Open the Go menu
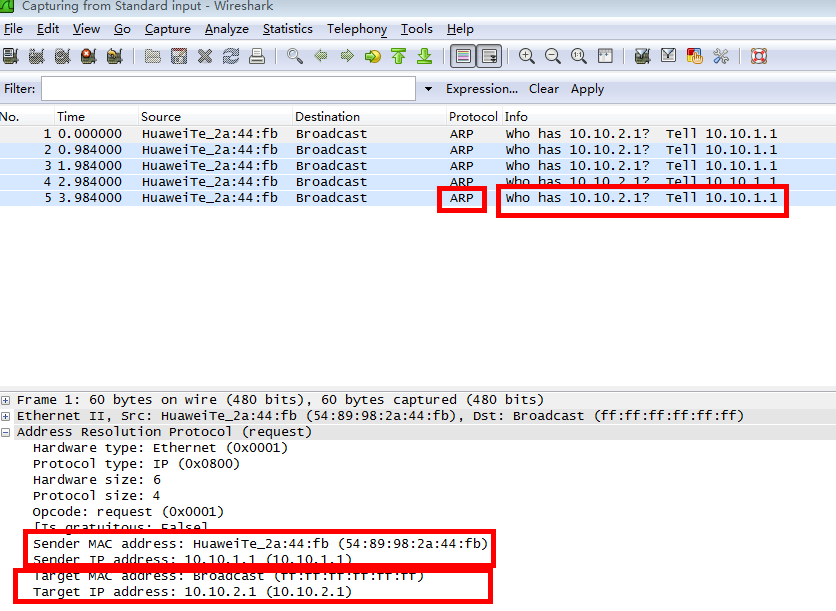836x611 pixels. click(x=122, y=29)
